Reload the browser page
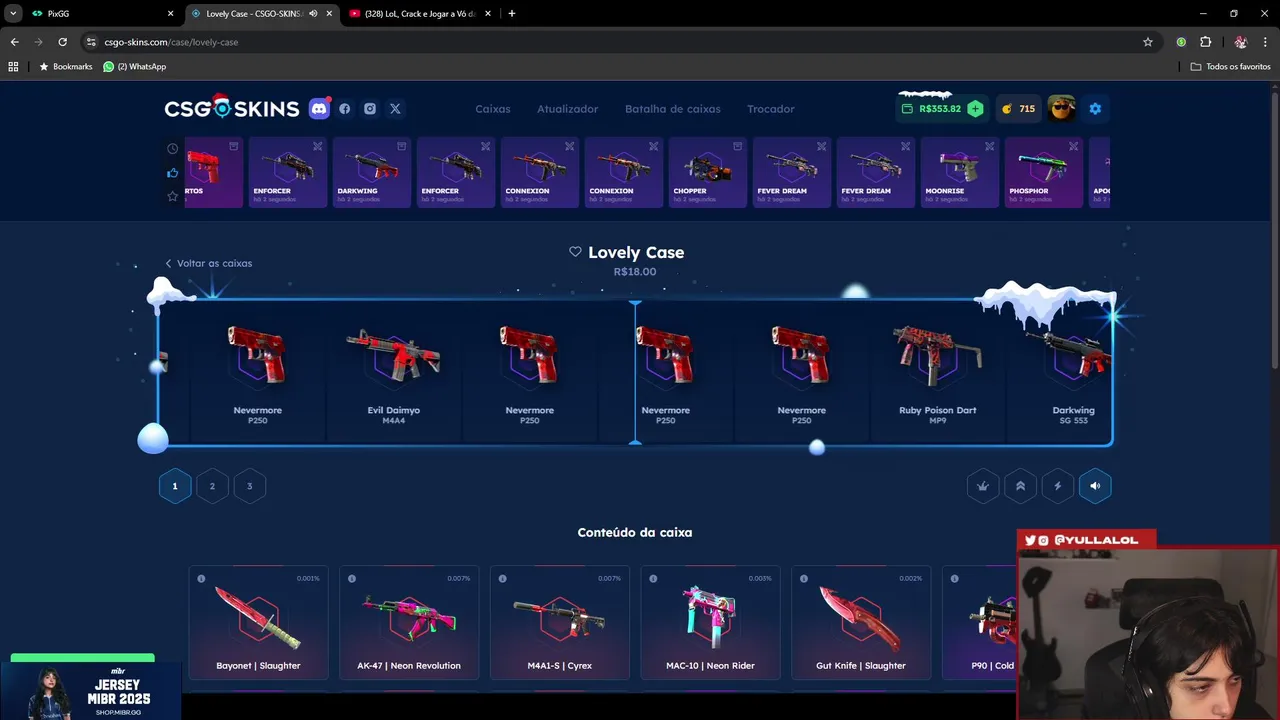This screenshot has width=1280, height=720. 62,42
